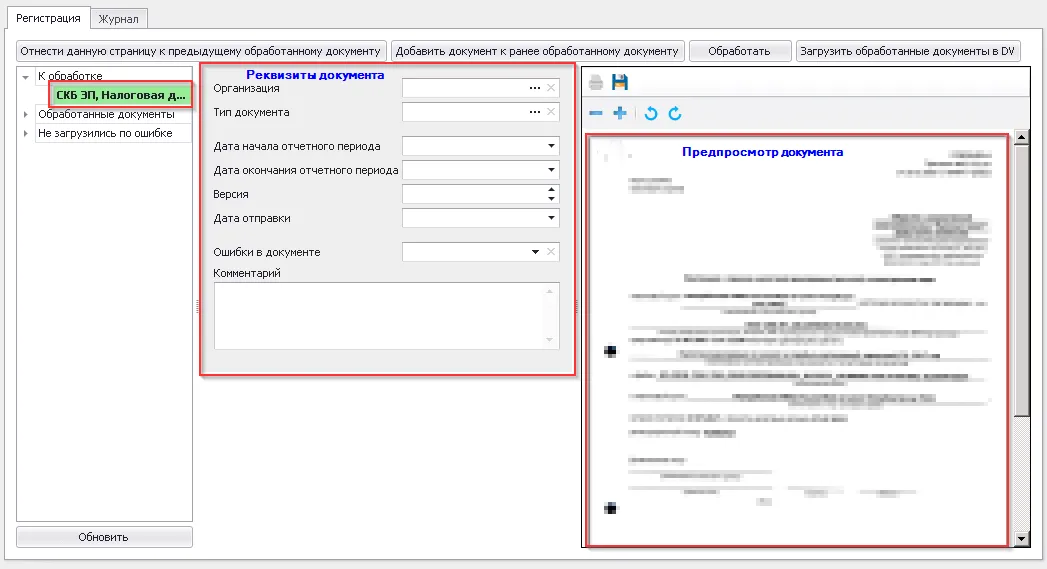
Task: Click inside the Комментарий text area
Action: [x=380, y=315]
